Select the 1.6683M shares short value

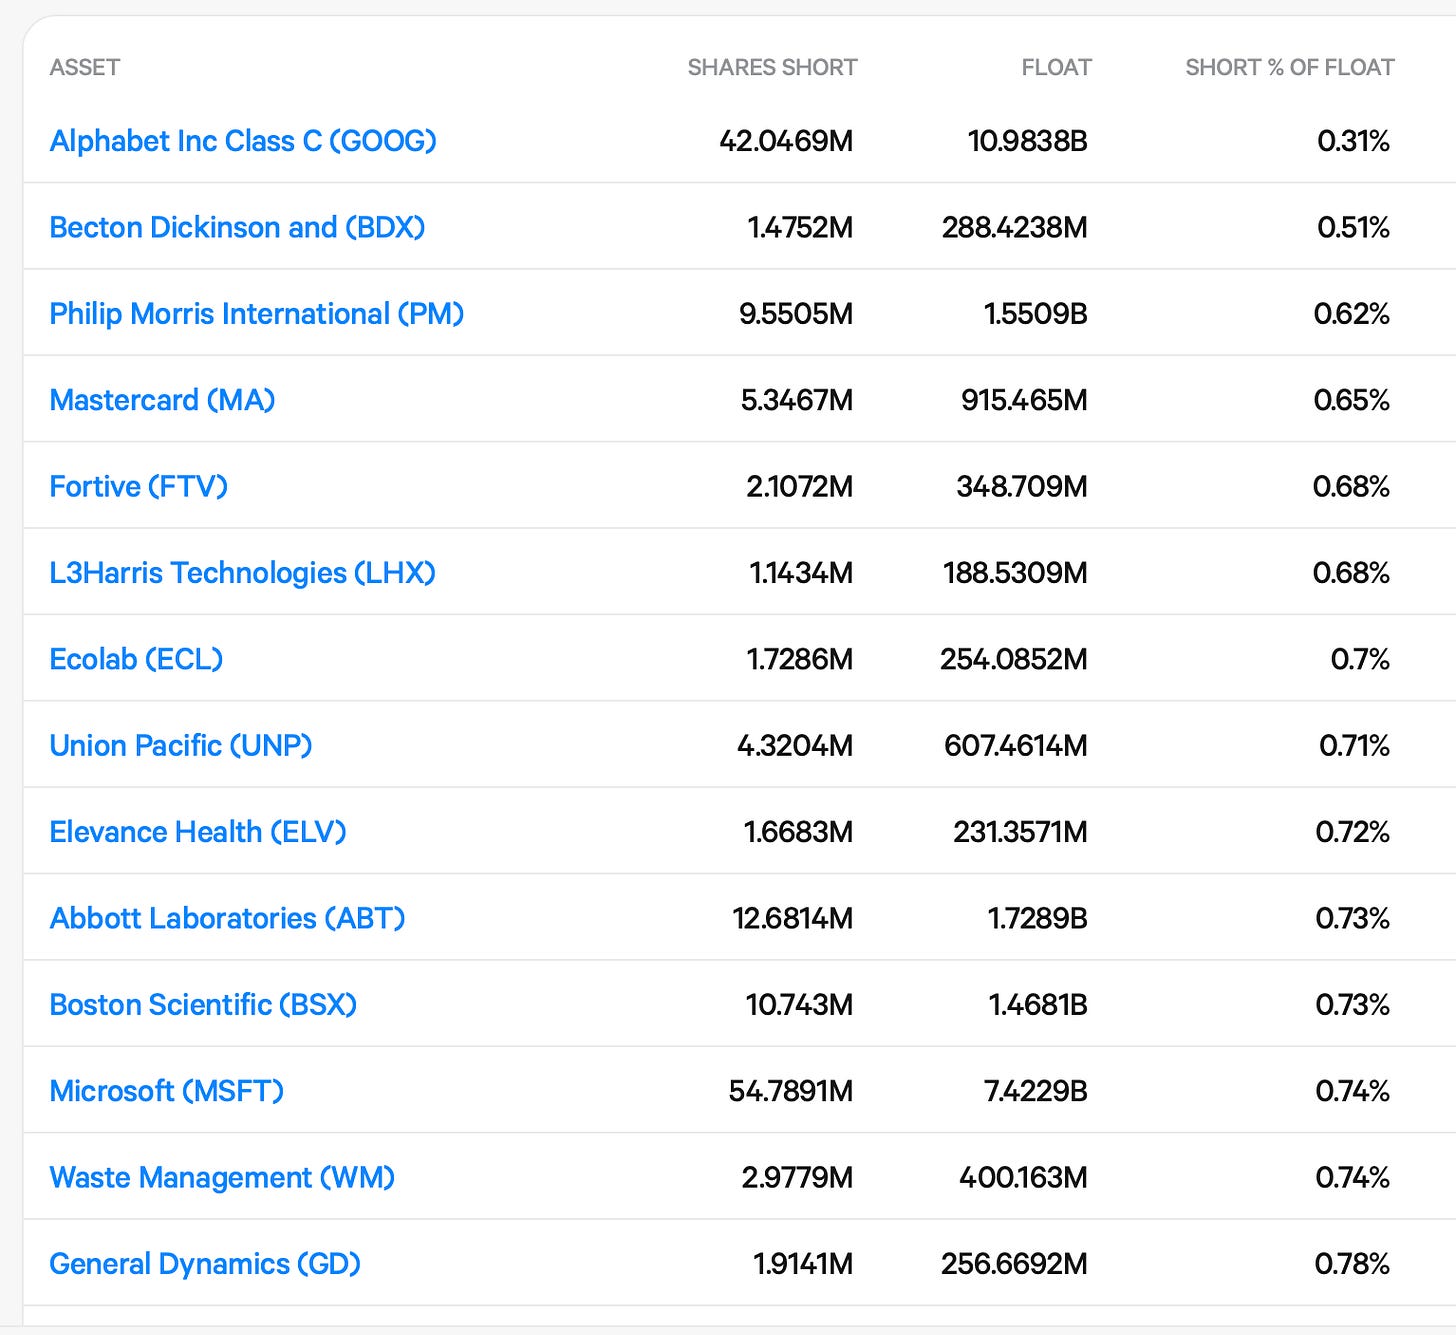tap(798, 832)
